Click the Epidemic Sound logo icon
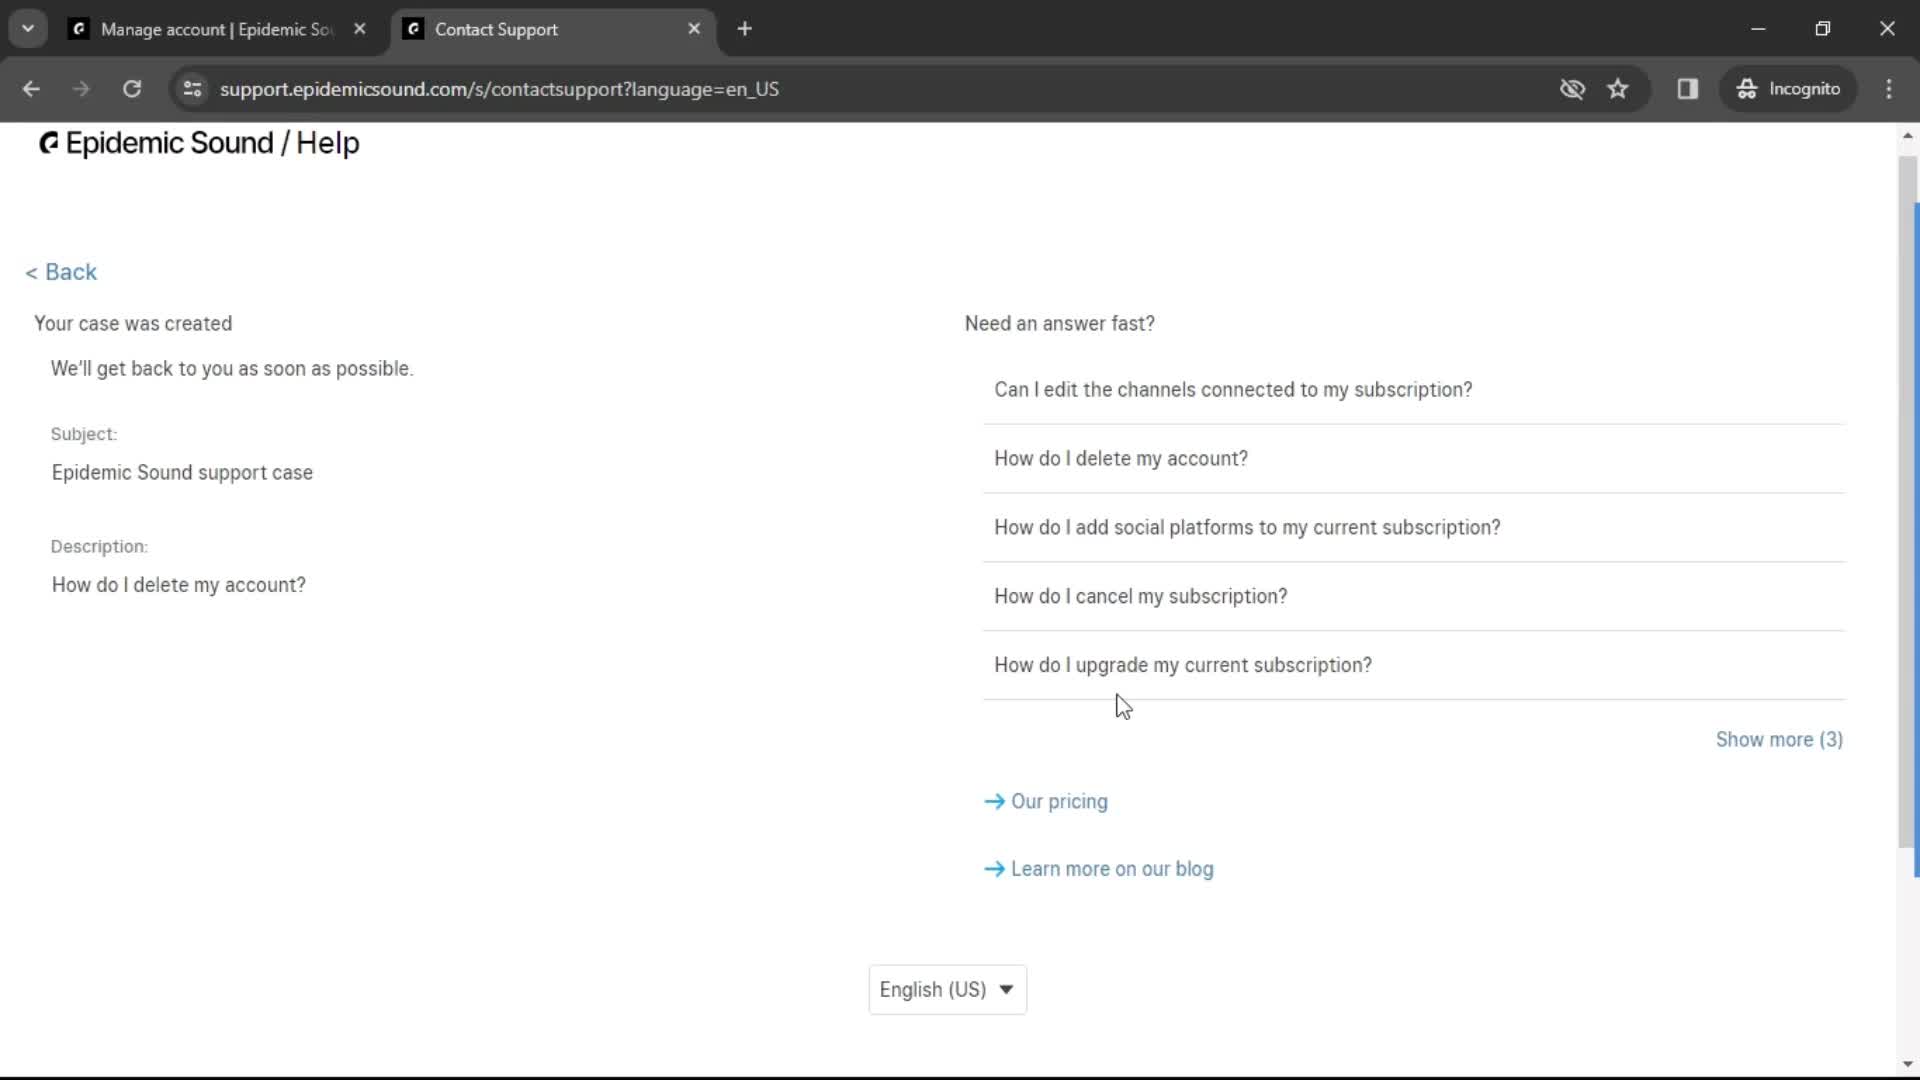 (x=47, y=142)
